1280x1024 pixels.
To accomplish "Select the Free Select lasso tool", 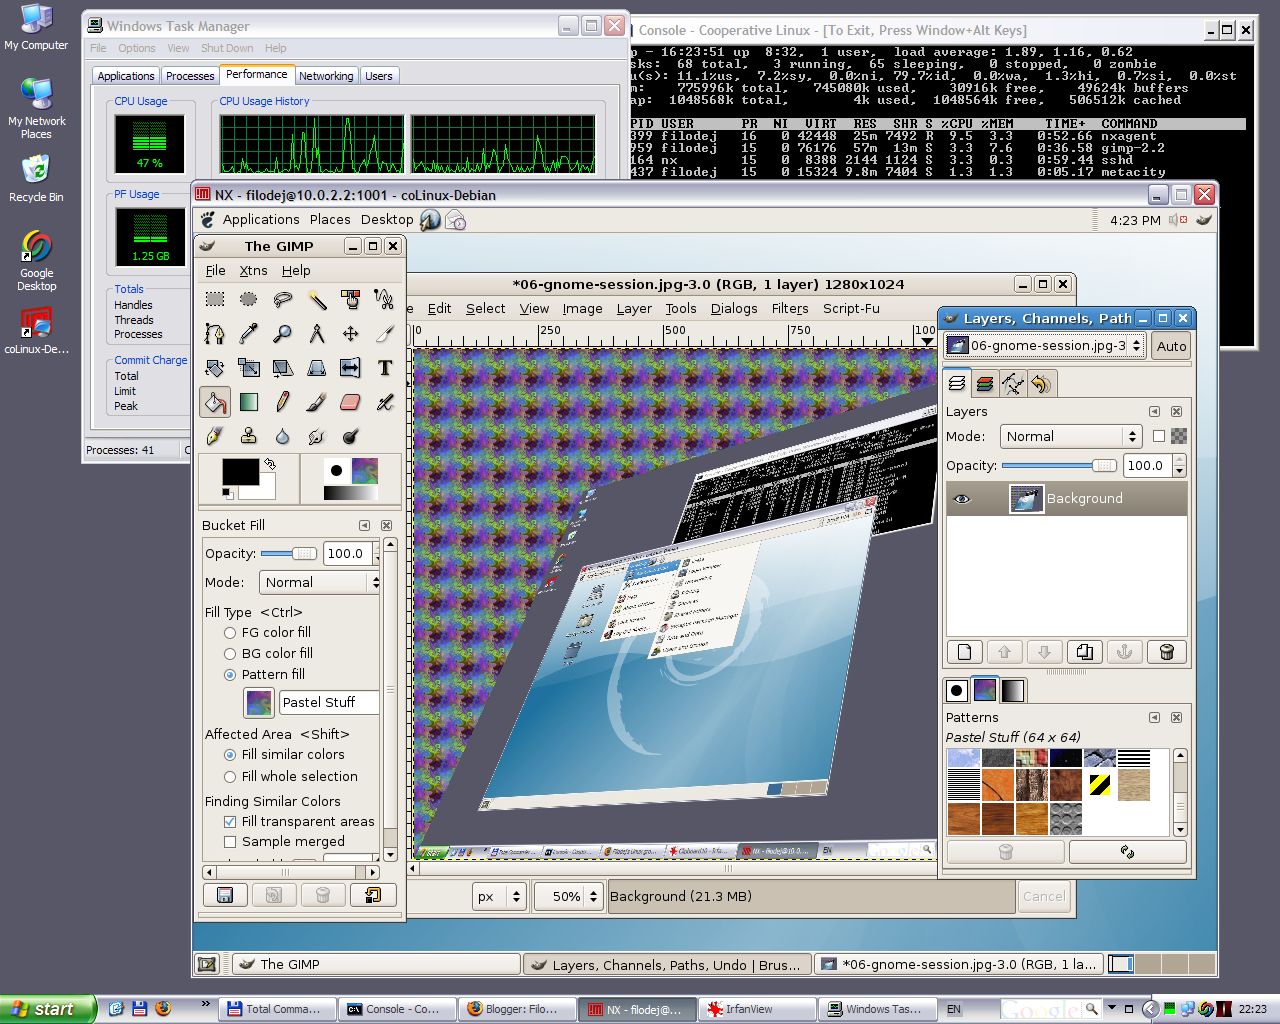I will pos(283,299).
